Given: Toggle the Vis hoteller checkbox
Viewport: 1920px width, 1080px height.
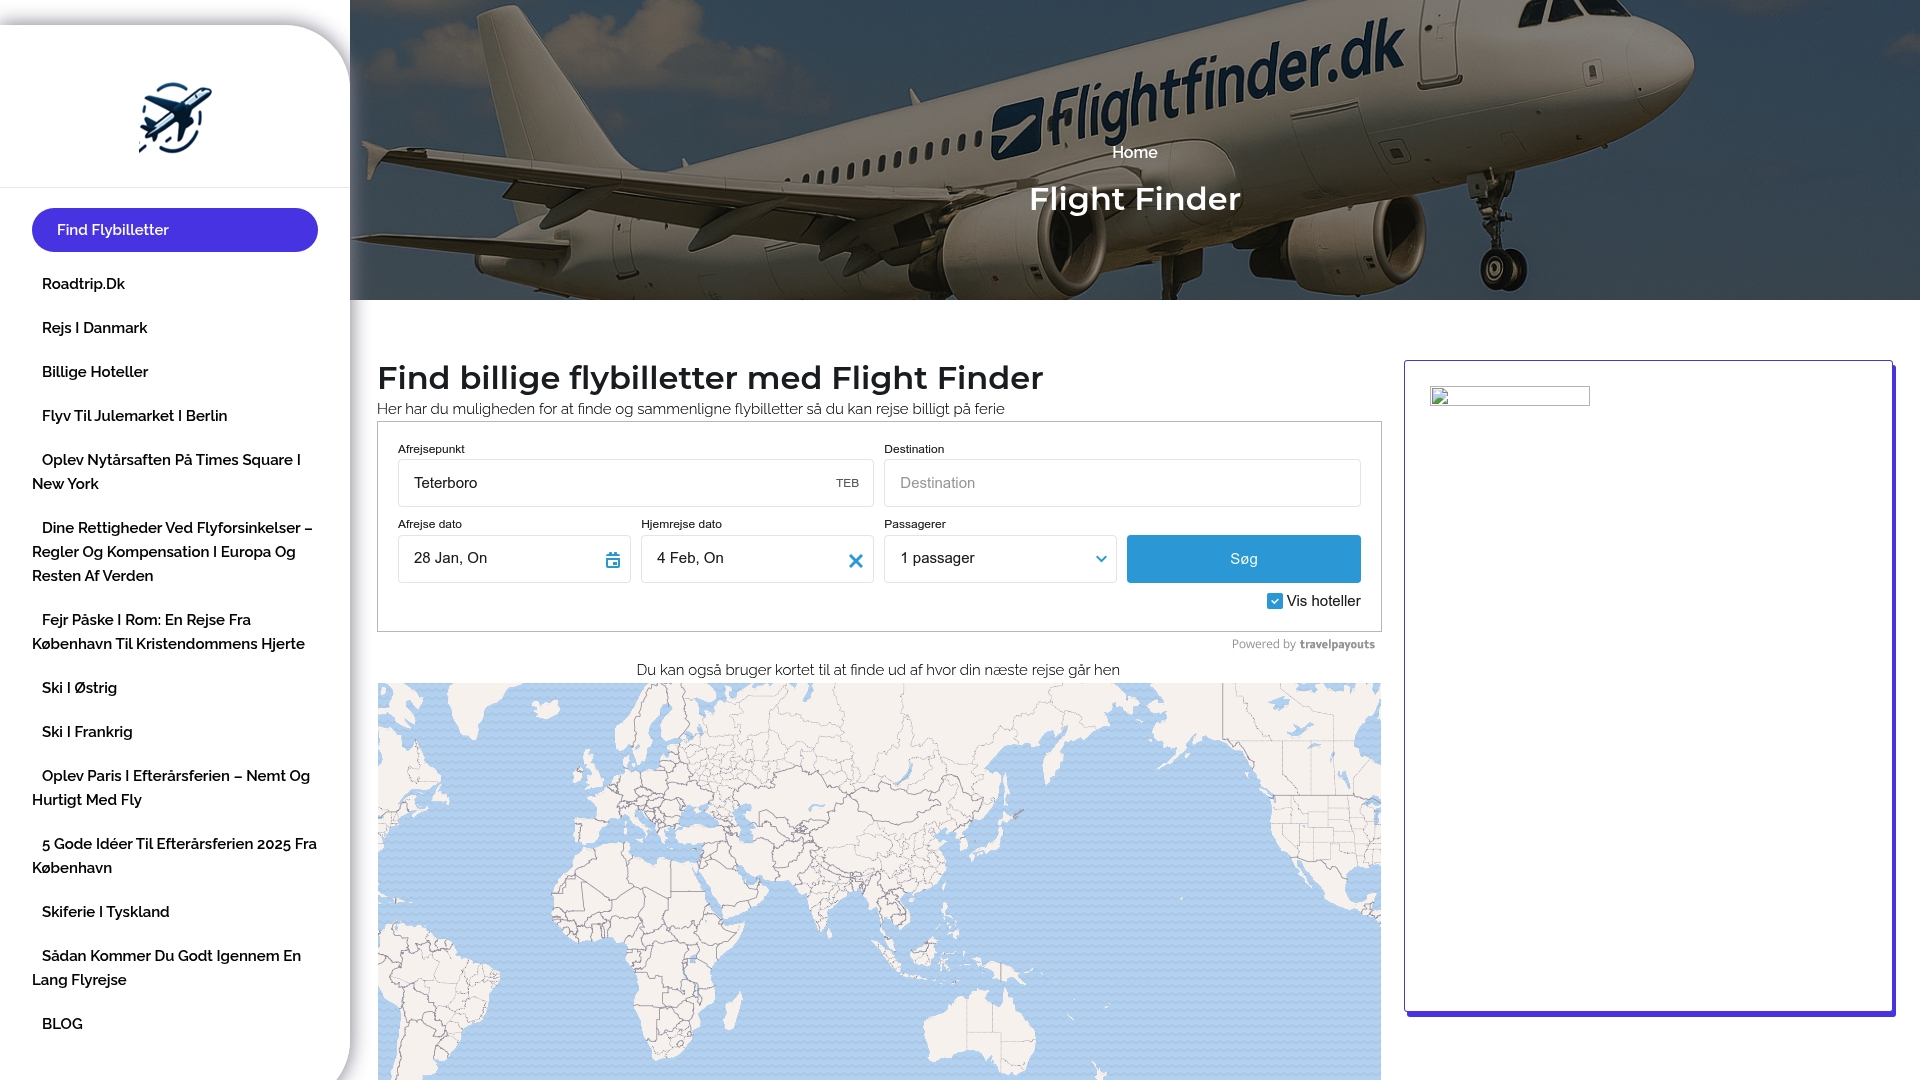Looking at the screenshot, I should [x=1275, y=601].
